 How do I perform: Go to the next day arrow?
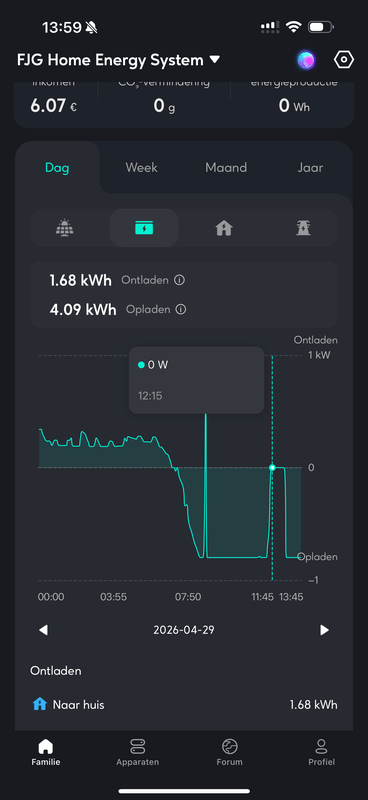click(324, 630)
